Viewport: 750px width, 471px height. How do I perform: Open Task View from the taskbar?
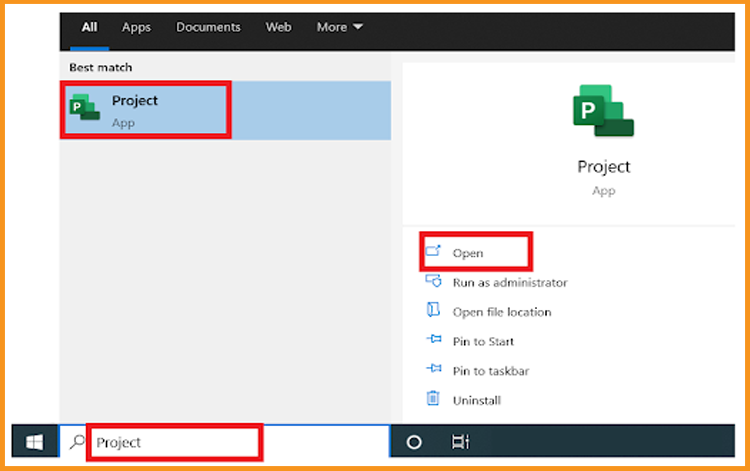coord(460,442)
